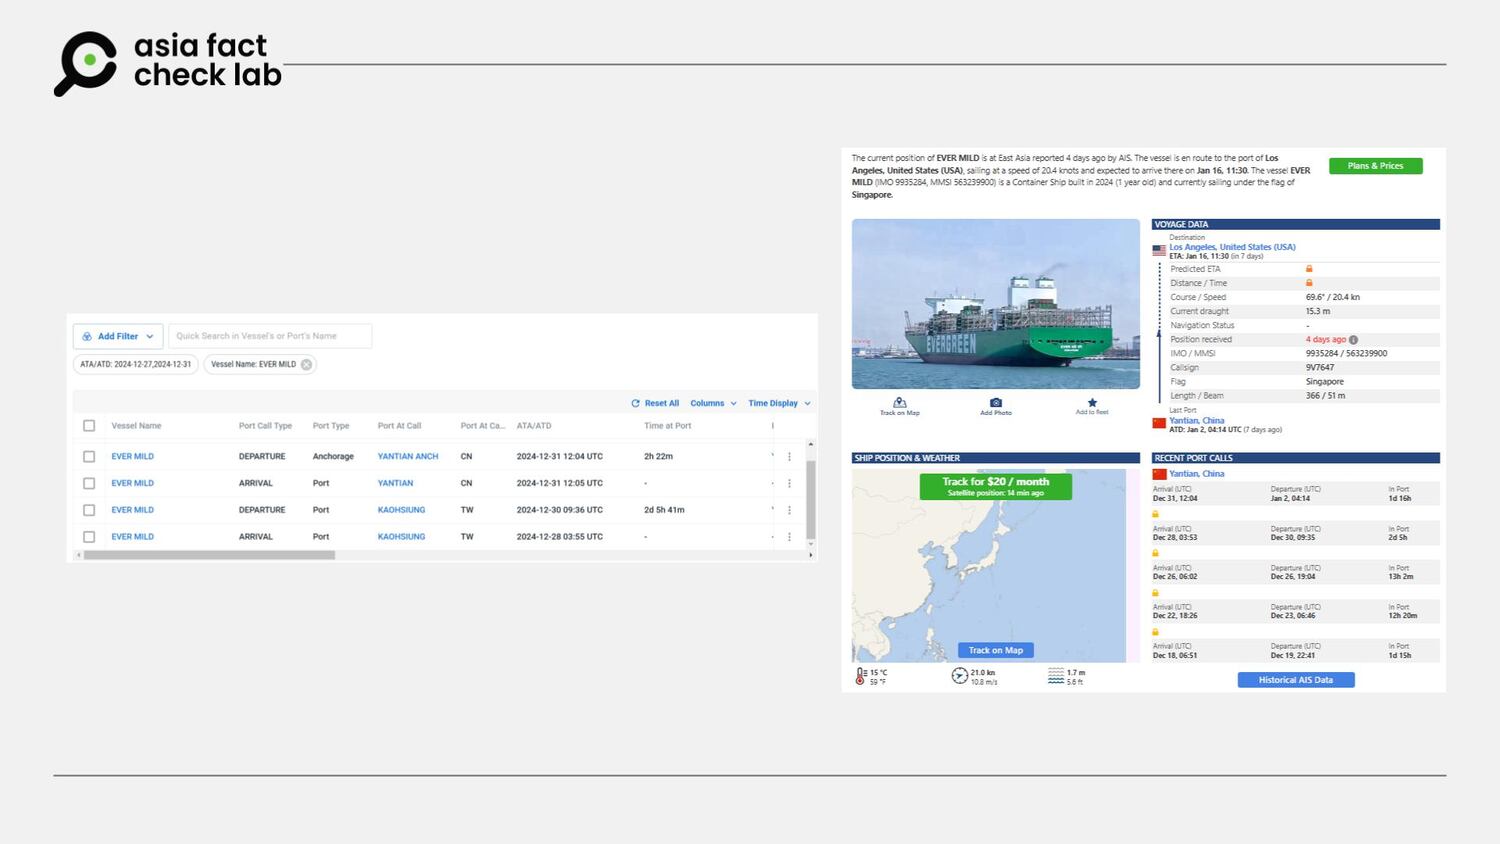Check the box for the KAOHSIUNG arrival row
The width and height of the screenshot is (1500, 844).
[x=89, y=537]
